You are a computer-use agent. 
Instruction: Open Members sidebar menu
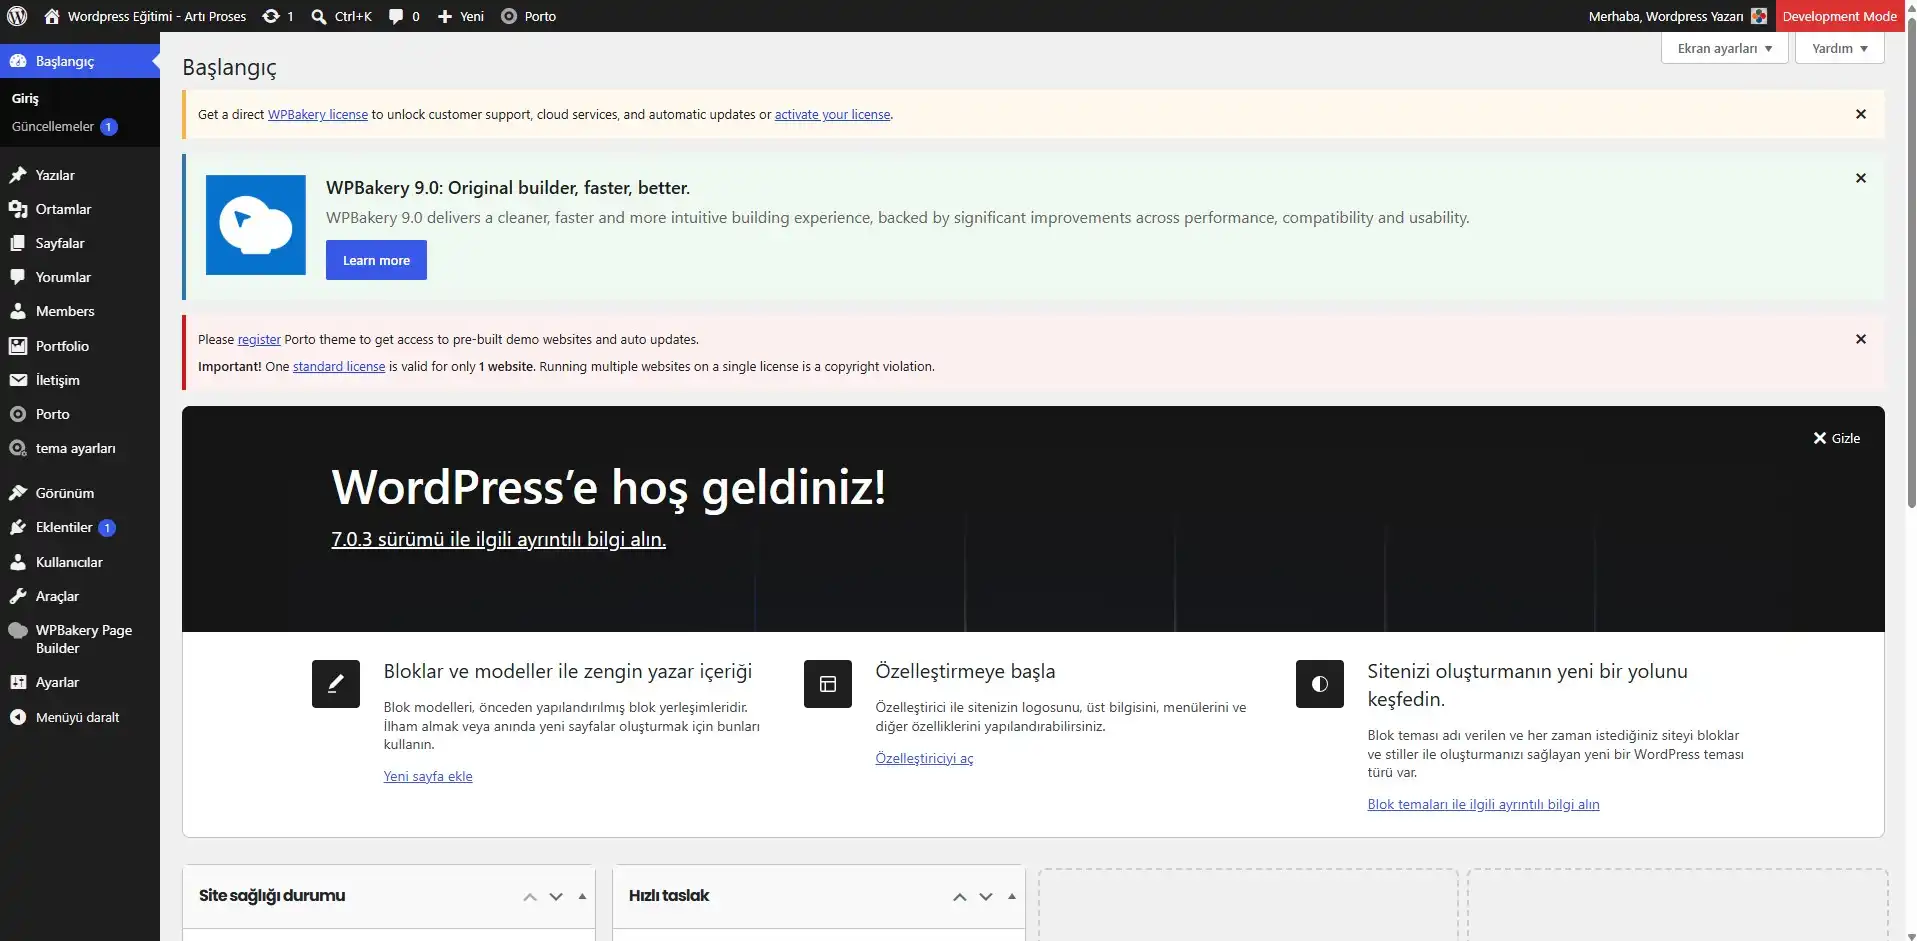(80, 311)
